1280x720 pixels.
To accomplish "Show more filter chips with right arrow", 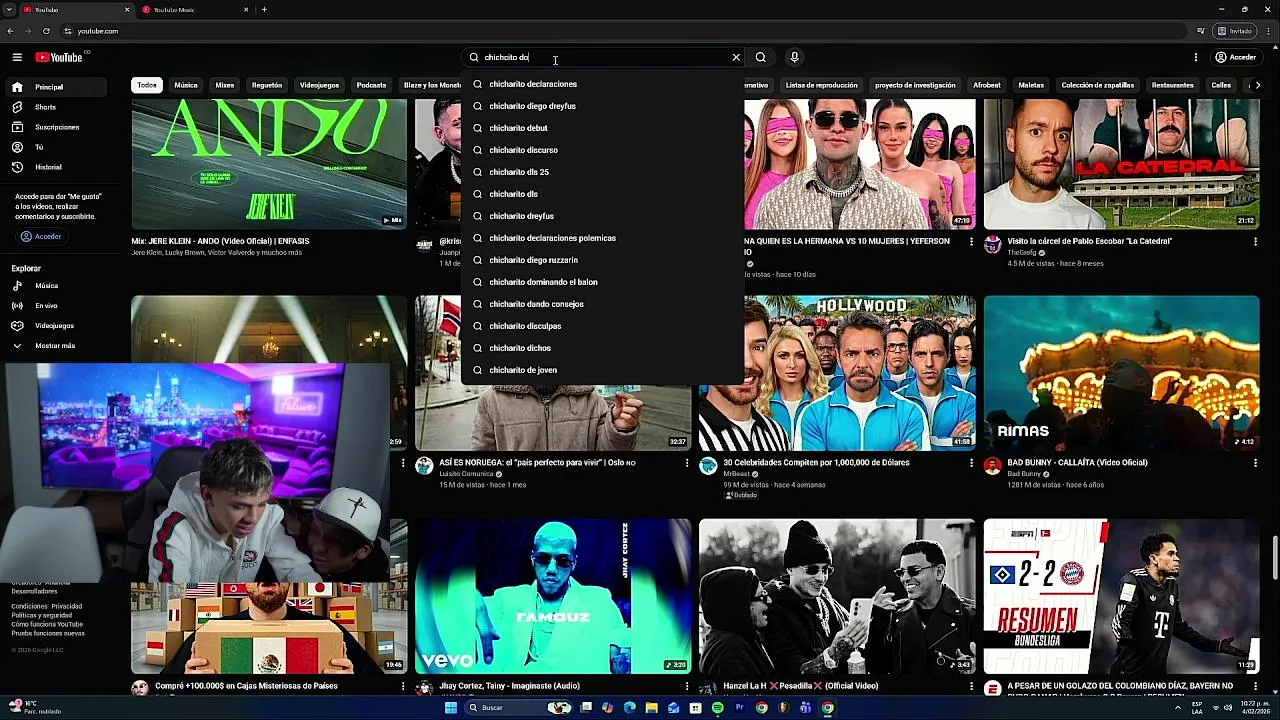I will (x=1257, y=85).
